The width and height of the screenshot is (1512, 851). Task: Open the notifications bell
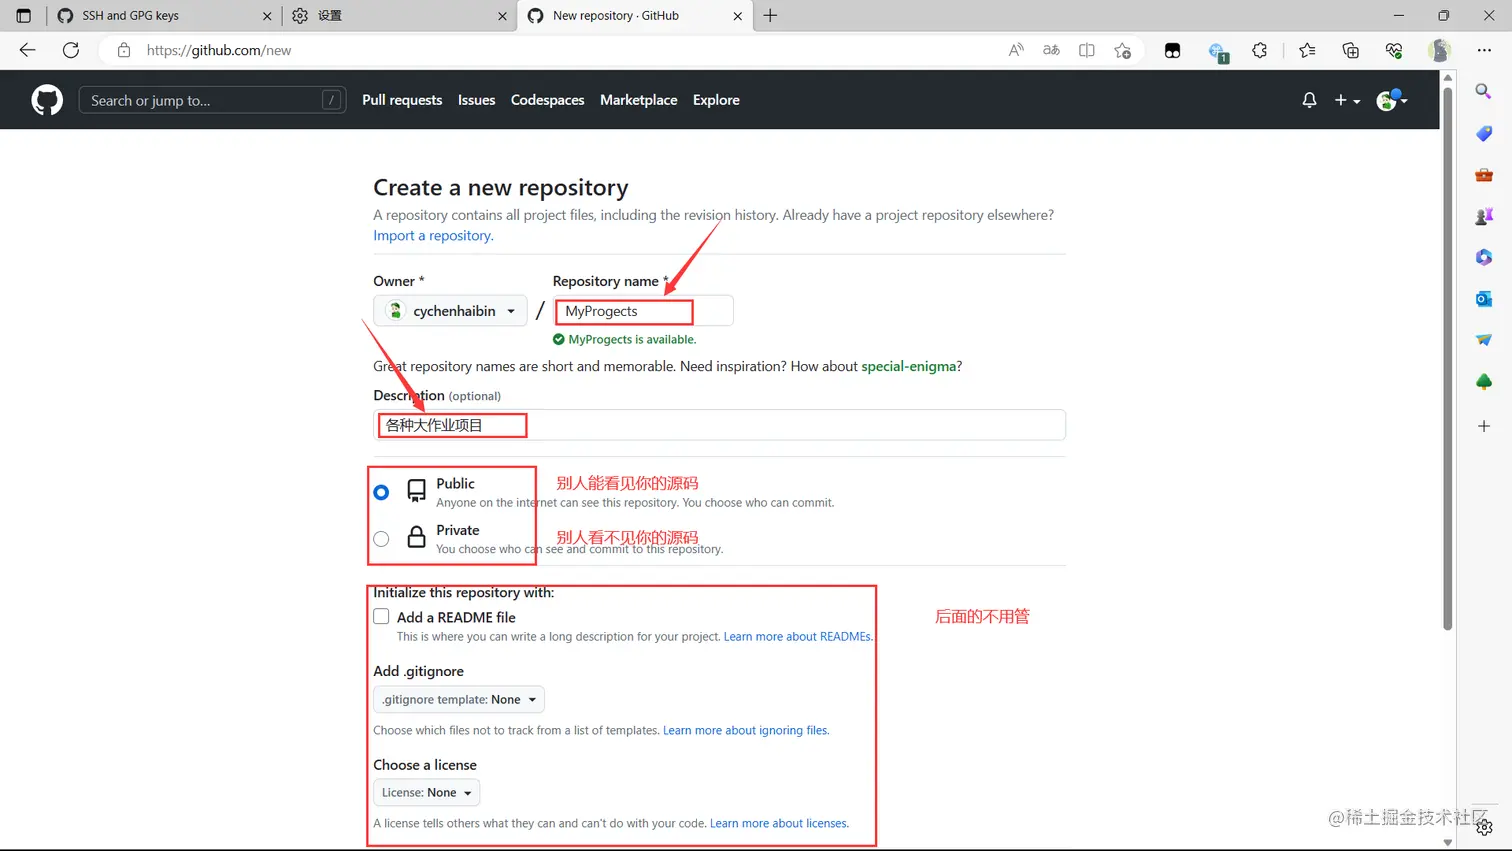(1309, 100)
